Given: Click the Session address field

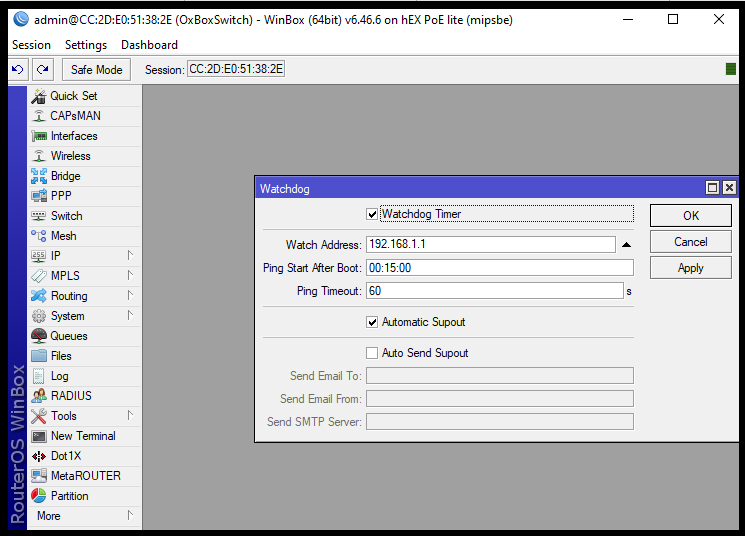Looking at the screenshot, I should [x=236, y=69].
